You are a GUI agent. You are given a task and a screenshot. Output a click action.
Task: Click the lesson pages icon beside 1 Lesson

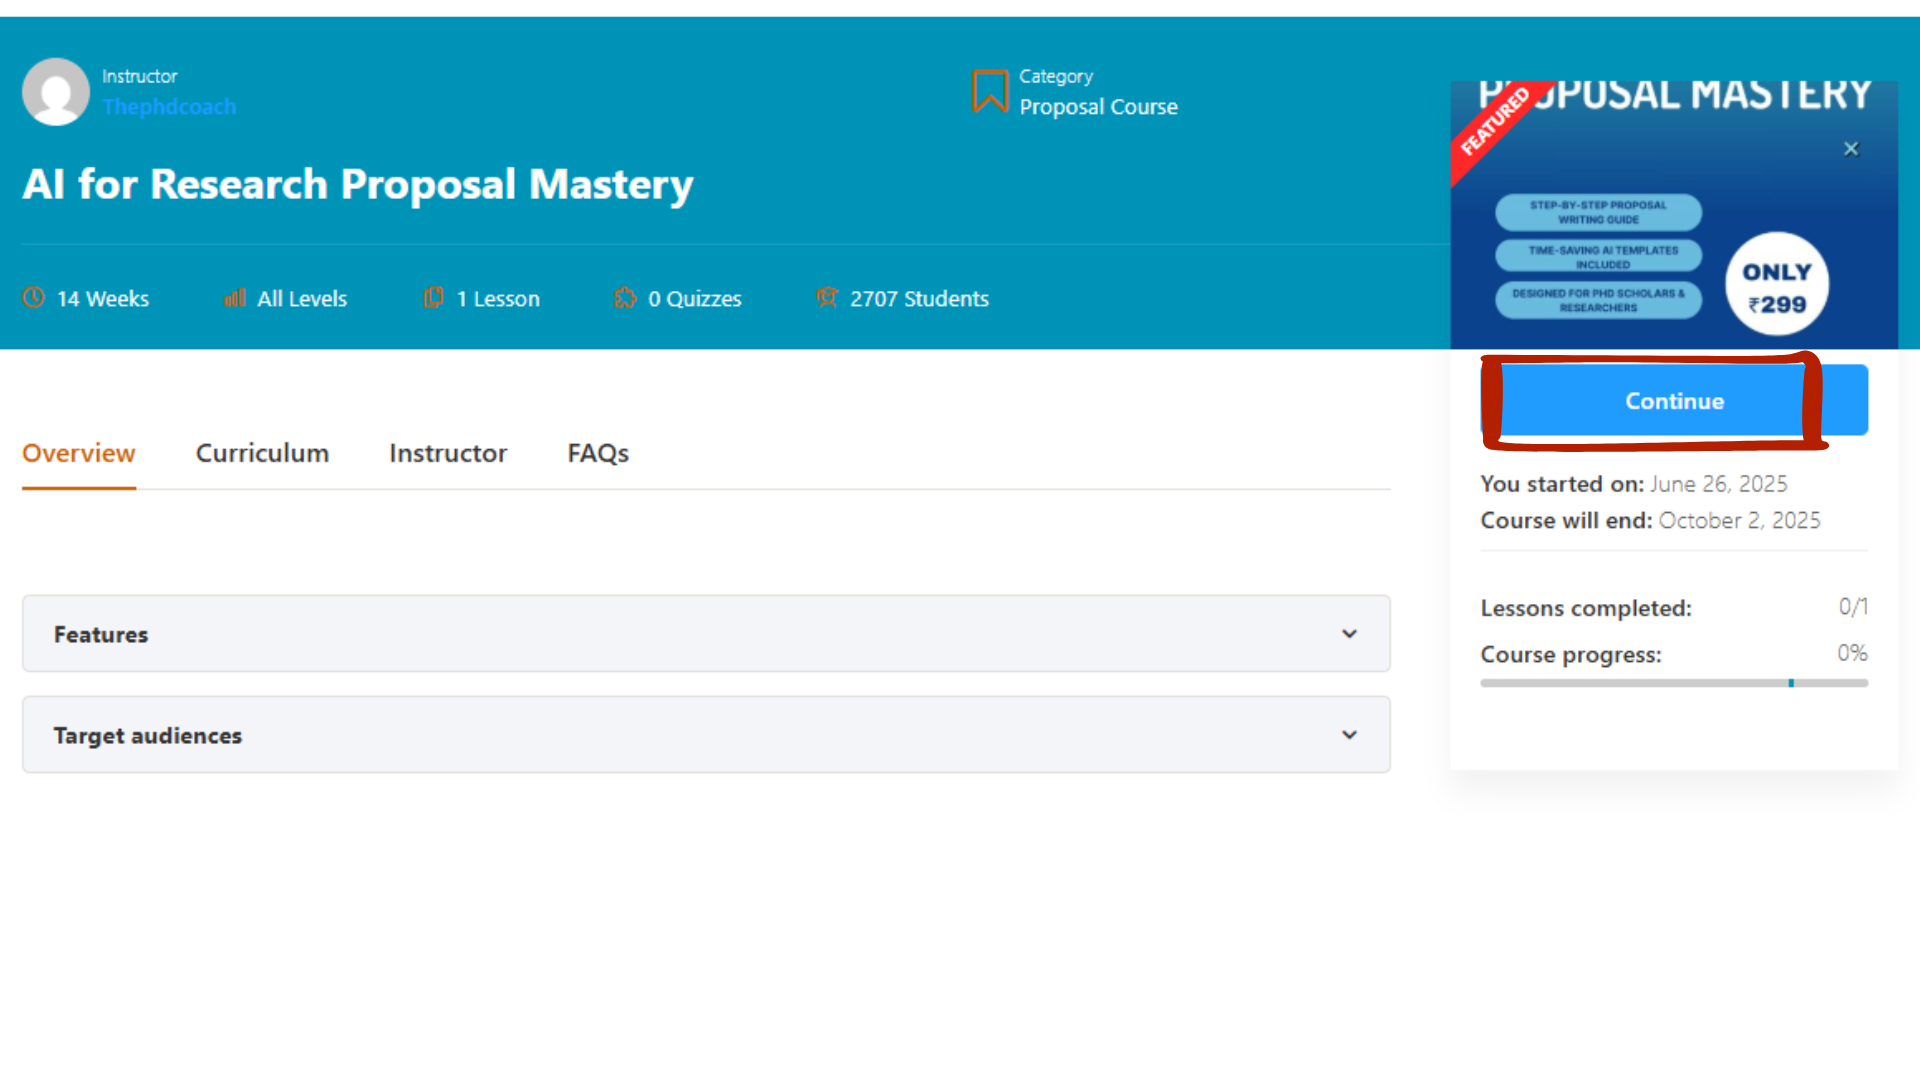tap(434, 298)
